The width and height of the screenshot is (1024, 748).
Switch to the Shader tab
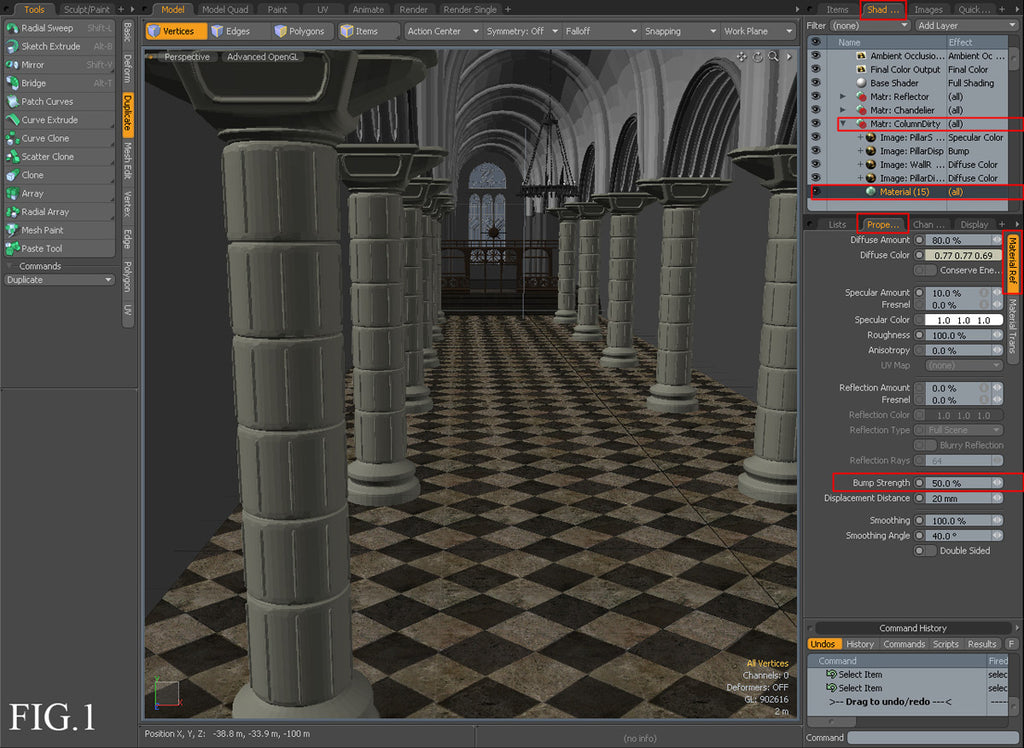click(881, 9)
